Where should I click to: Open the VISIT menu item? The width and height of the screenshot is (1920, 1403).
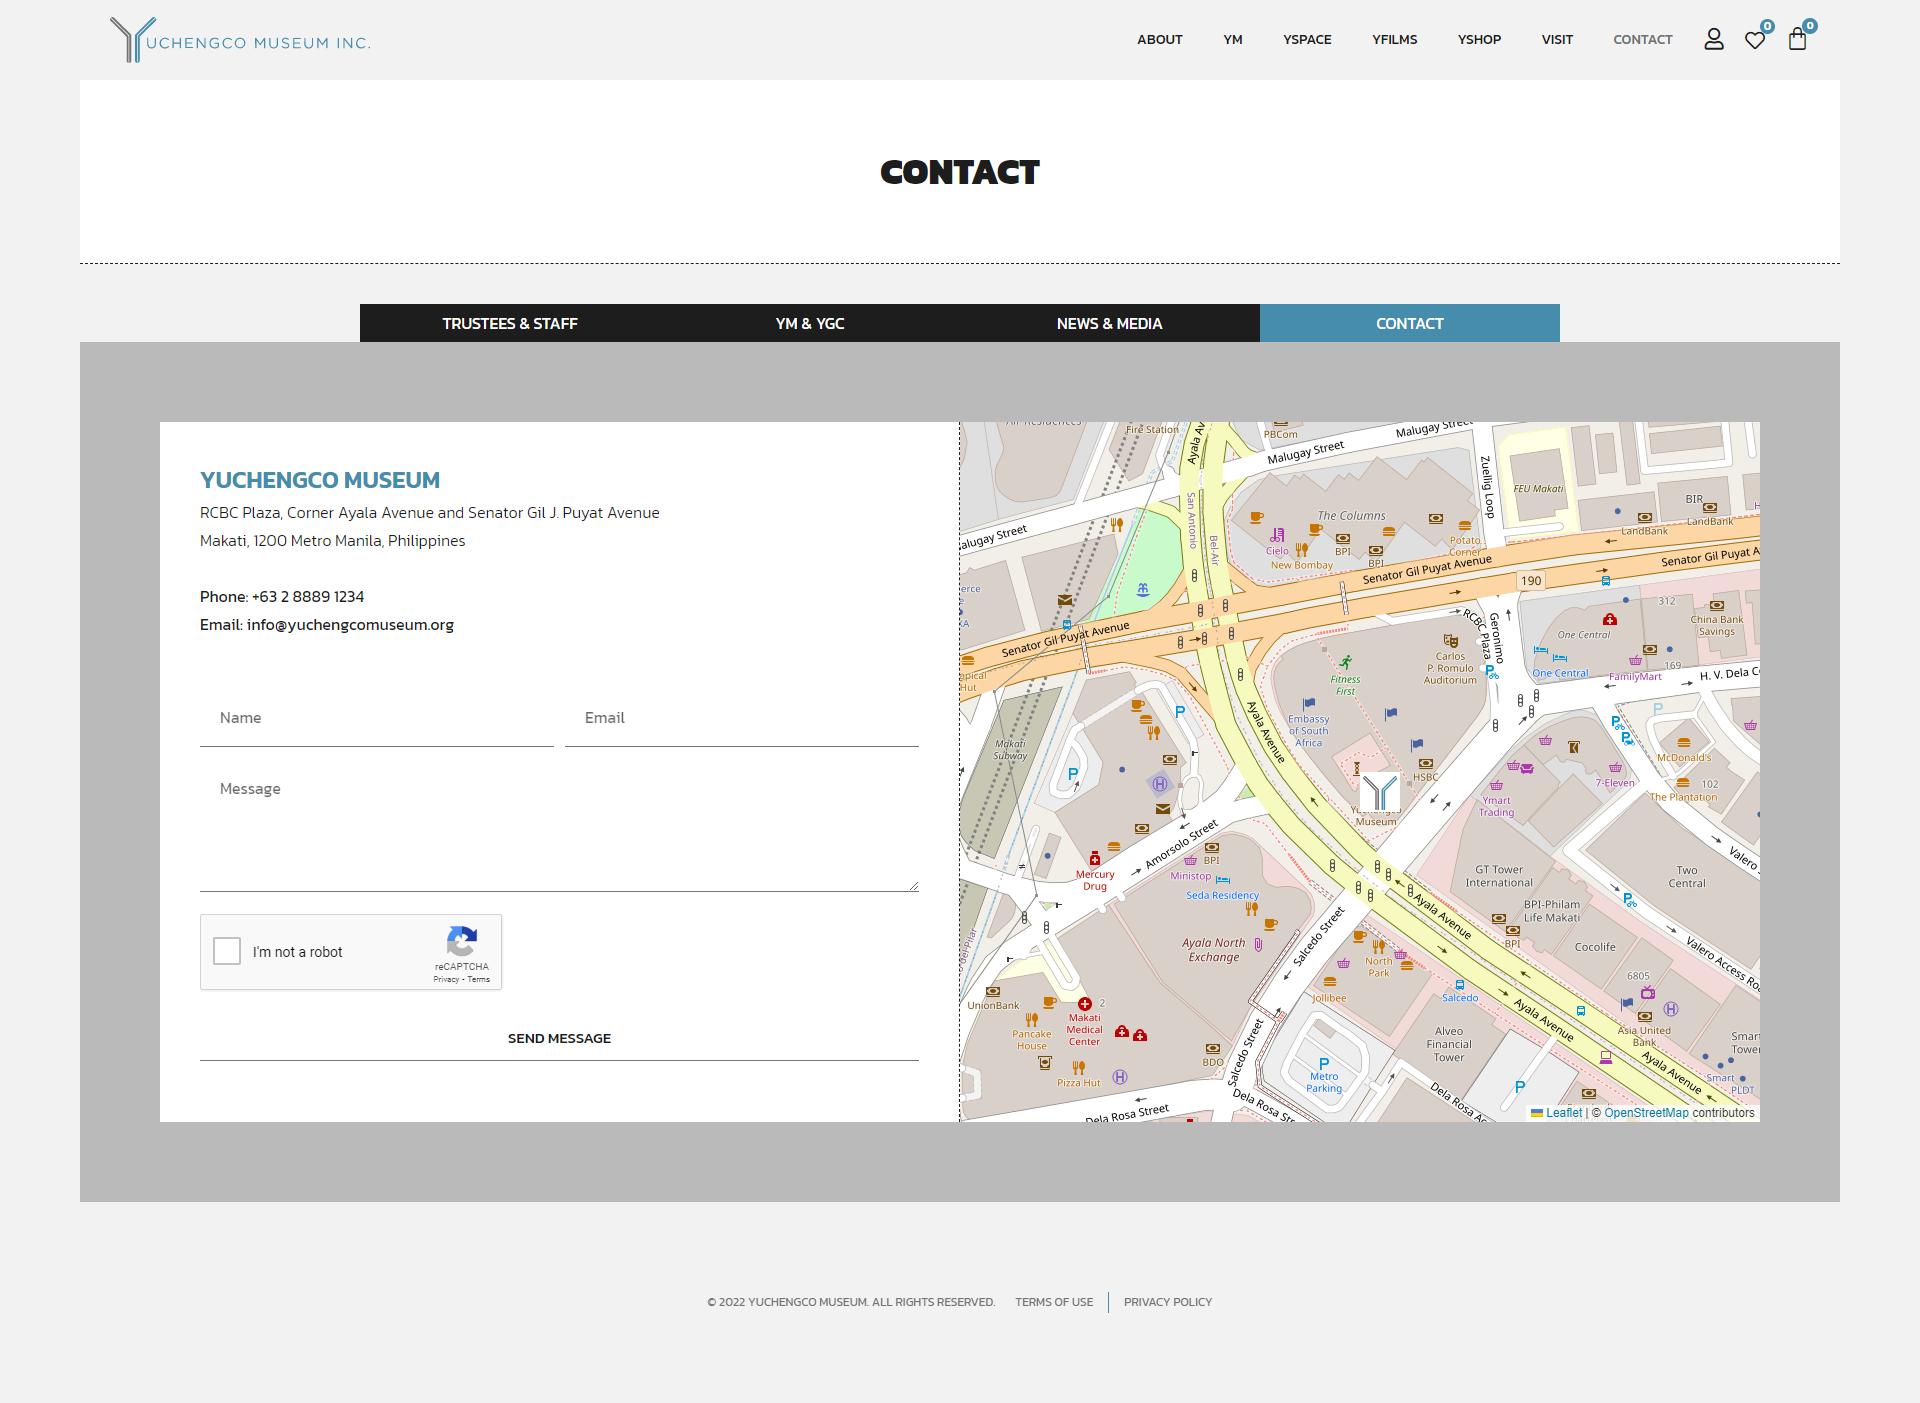1557,40
